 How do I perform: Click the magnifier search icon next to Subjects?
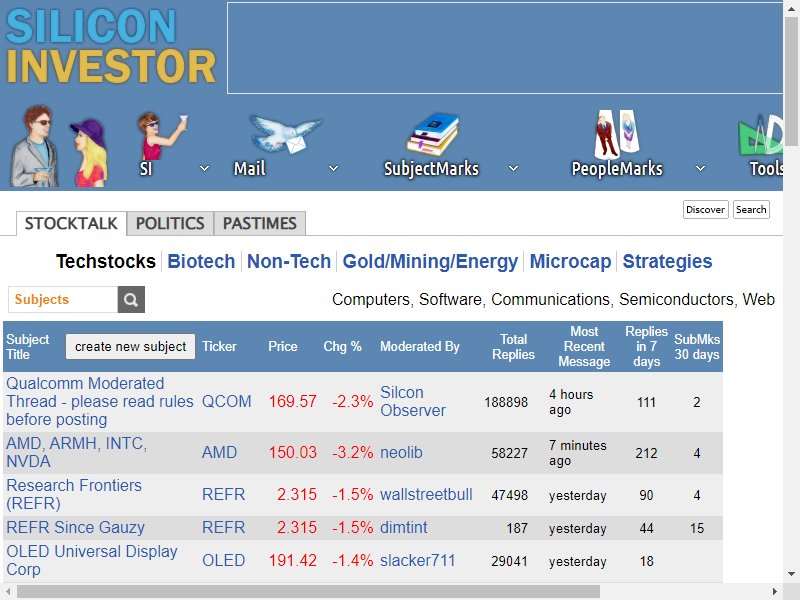[131, 299]
